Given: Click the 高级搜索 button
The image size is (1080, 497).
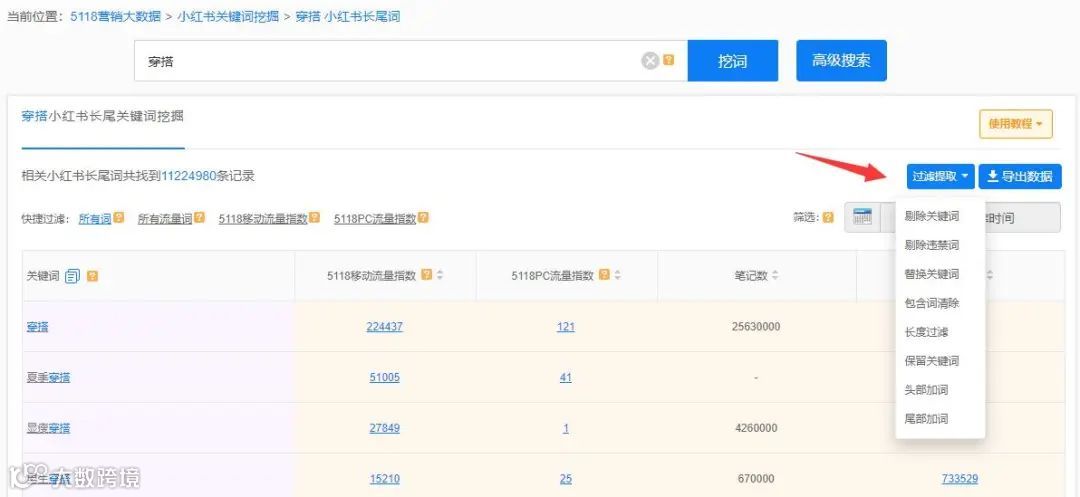Looking at the screenshot, I should pyautogui.click(x=841, y=61).
